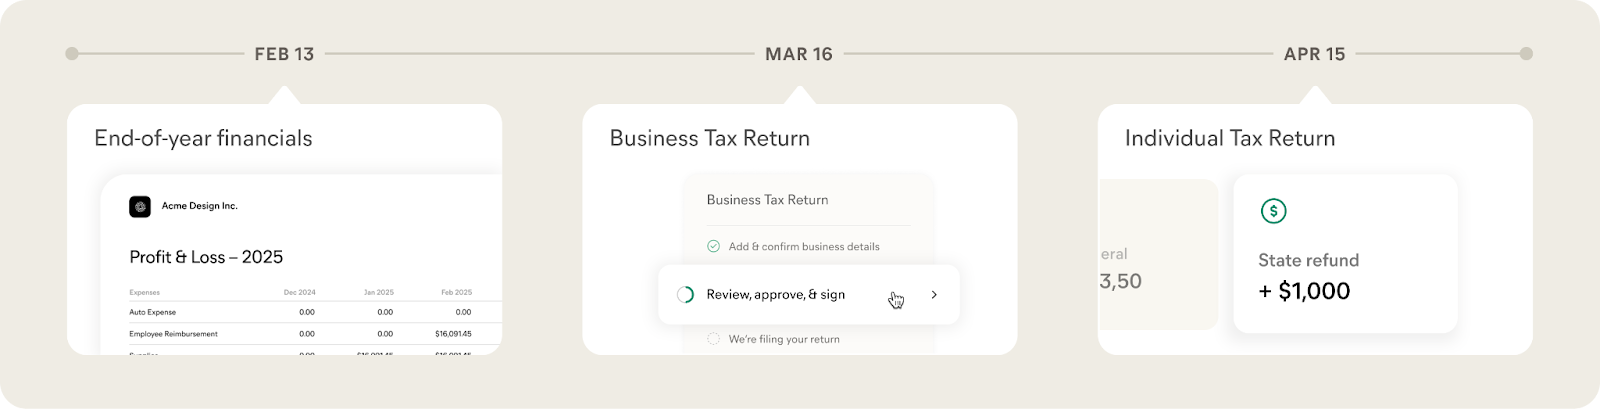Screen dimensions: 1600x409
Task: Select the APR 15 timeline date
Action: pyautogui.click(x=1314, y=54)
